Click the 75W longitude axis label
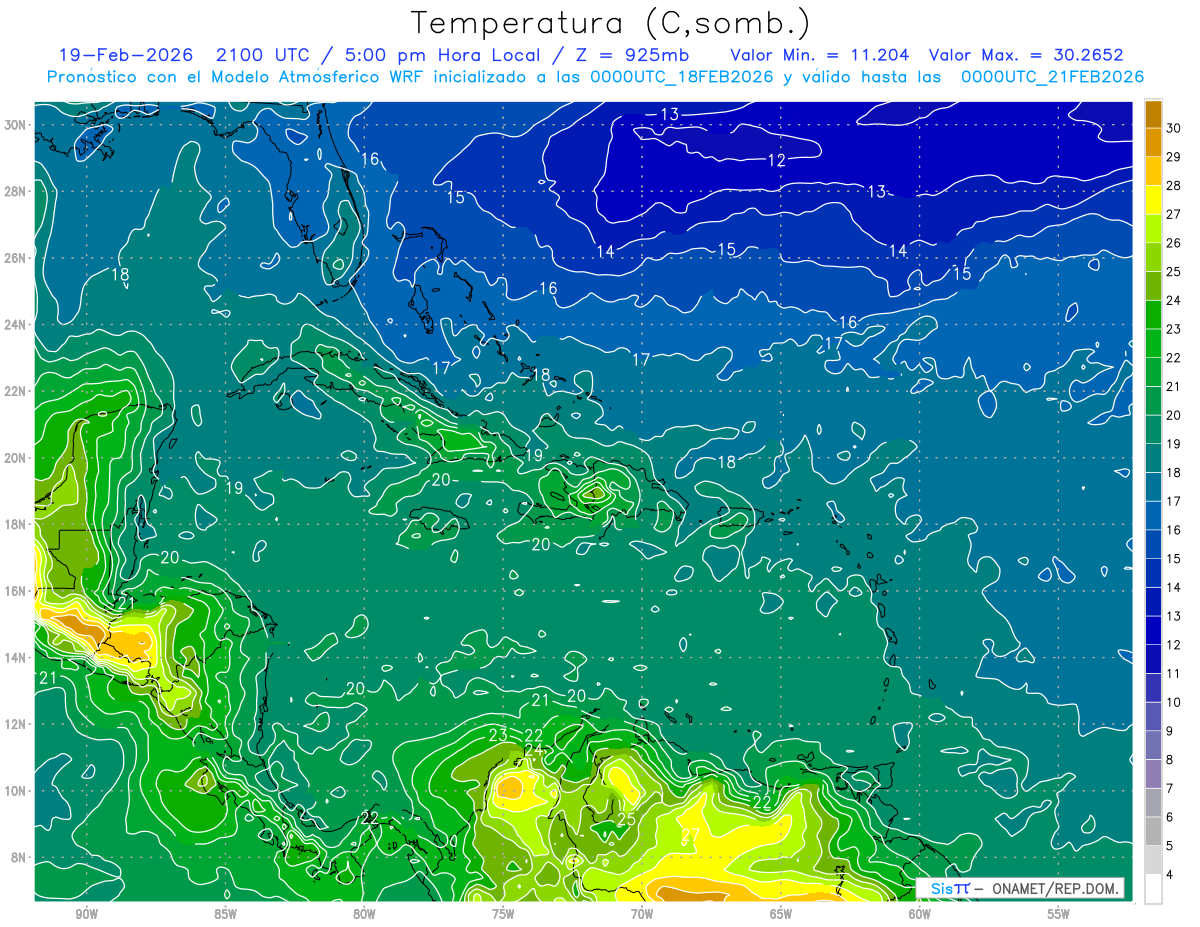The width and height of the screenshot is (1200, 927). tap(503, 914)
